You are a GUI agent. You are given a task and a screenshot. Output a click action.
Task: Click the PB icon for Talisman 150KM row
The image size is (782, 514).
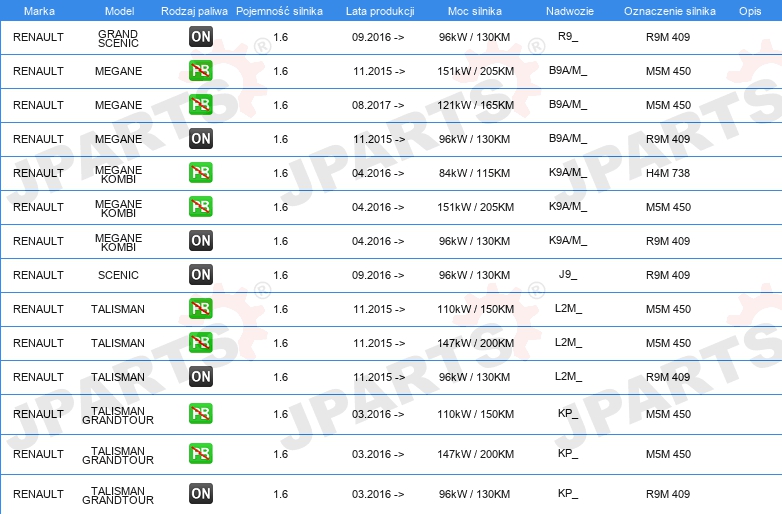[200, 308]
